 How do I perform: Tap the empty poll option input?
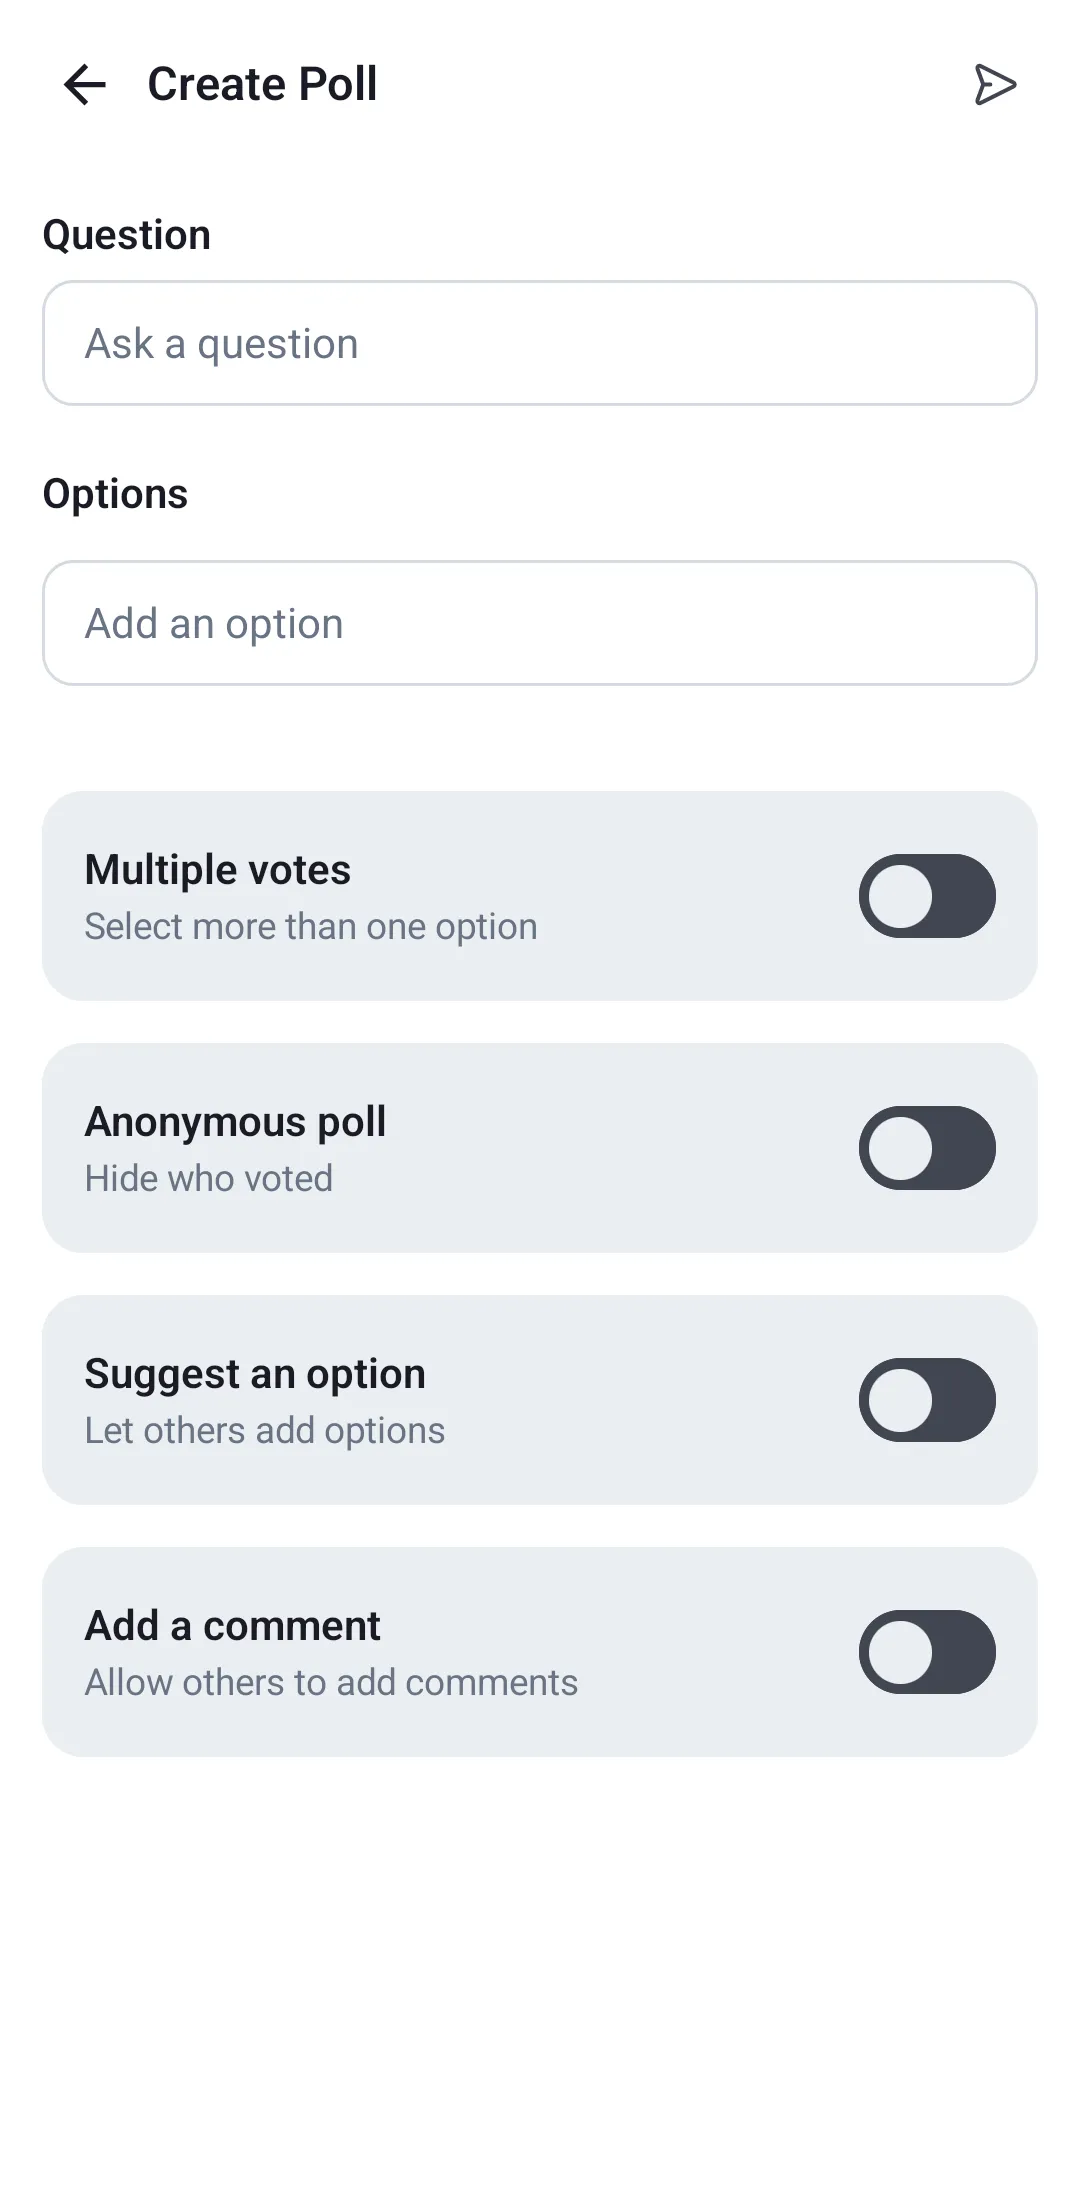point(540,622)
